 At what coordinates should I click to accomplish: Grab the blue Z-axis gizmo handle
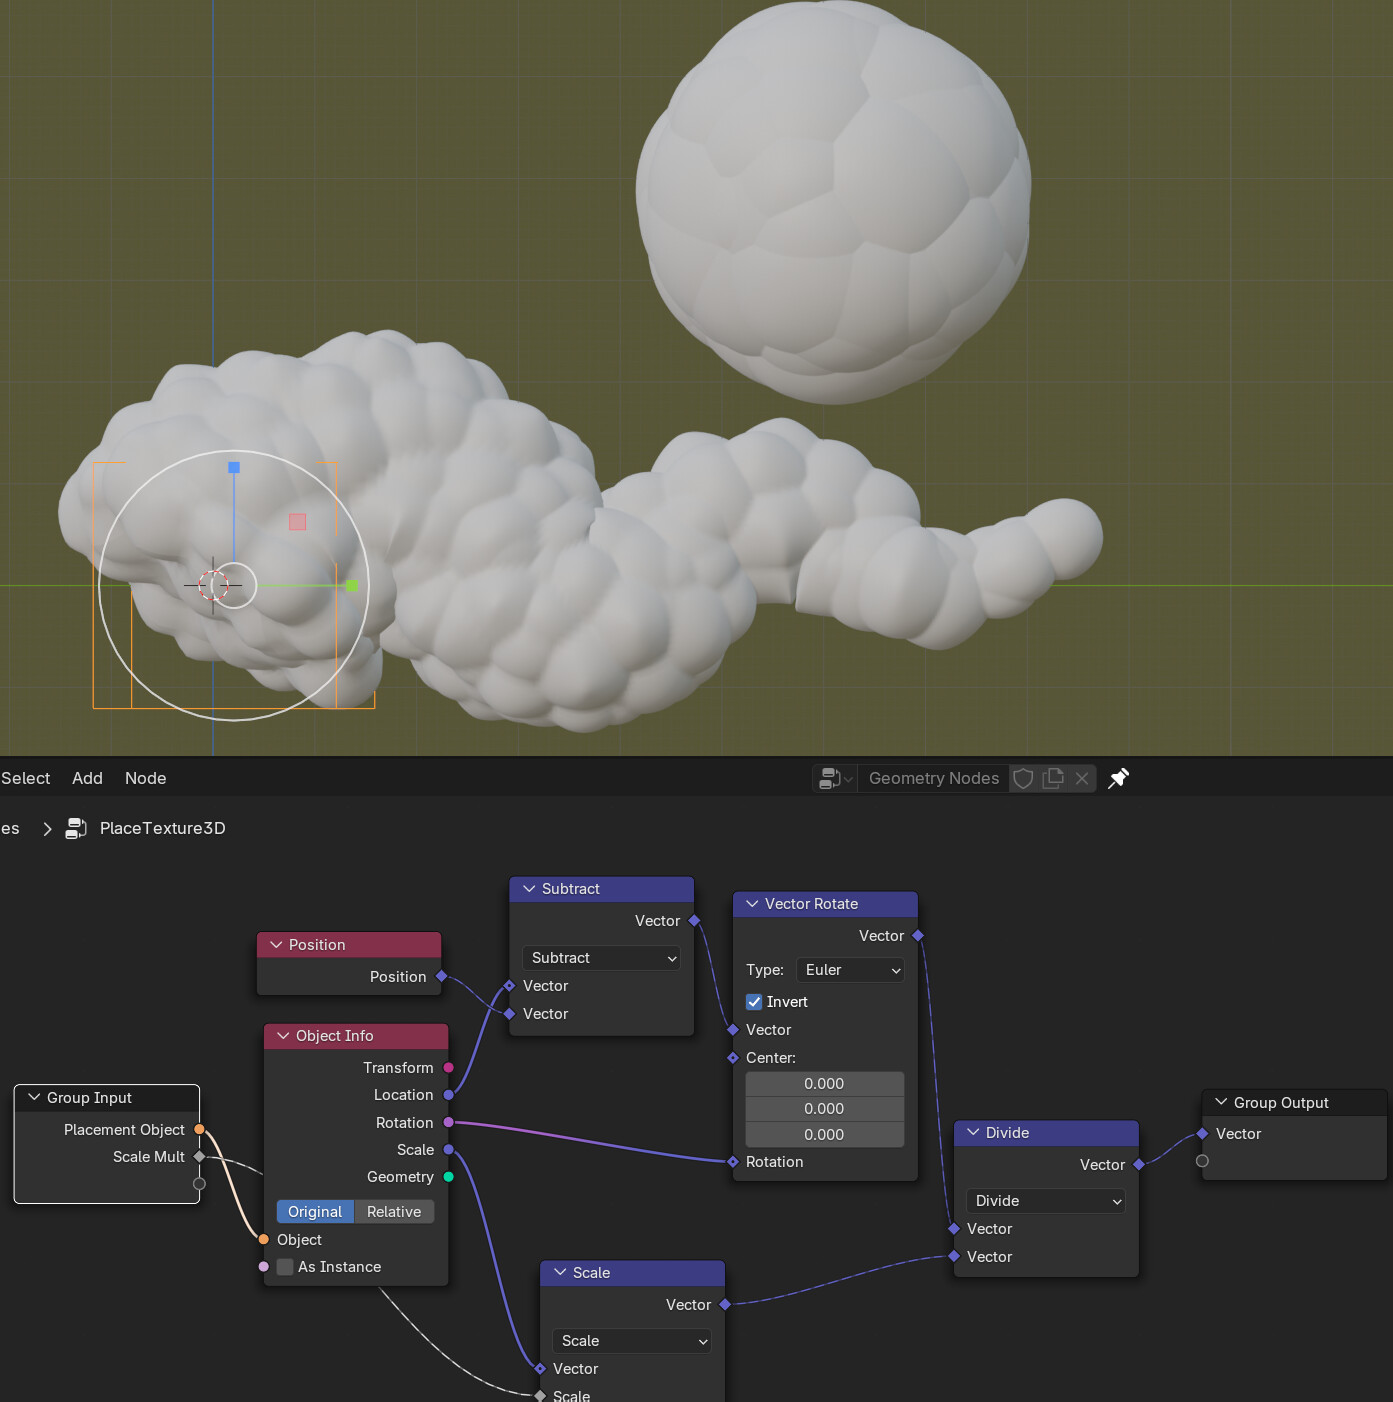(x=234, y=467)
